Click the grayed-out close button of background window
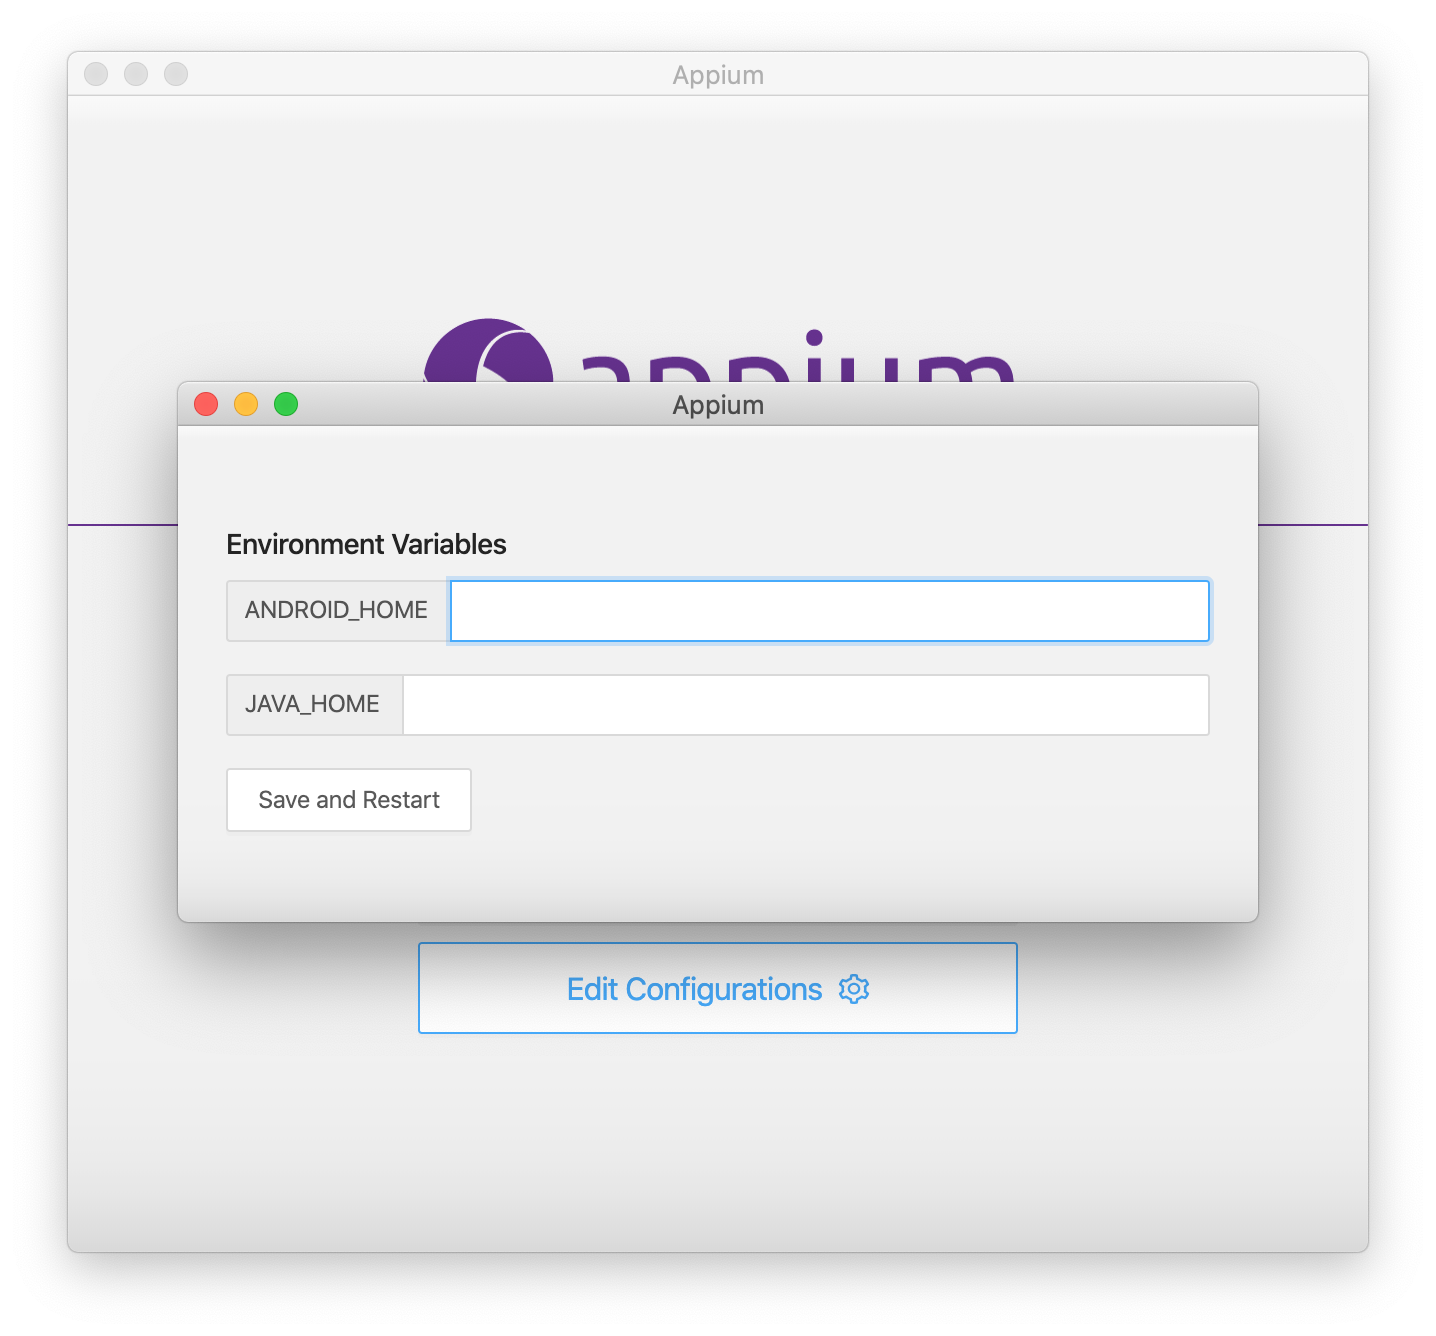Viewport: 1436px width, 1336px height. pos(96,74)
